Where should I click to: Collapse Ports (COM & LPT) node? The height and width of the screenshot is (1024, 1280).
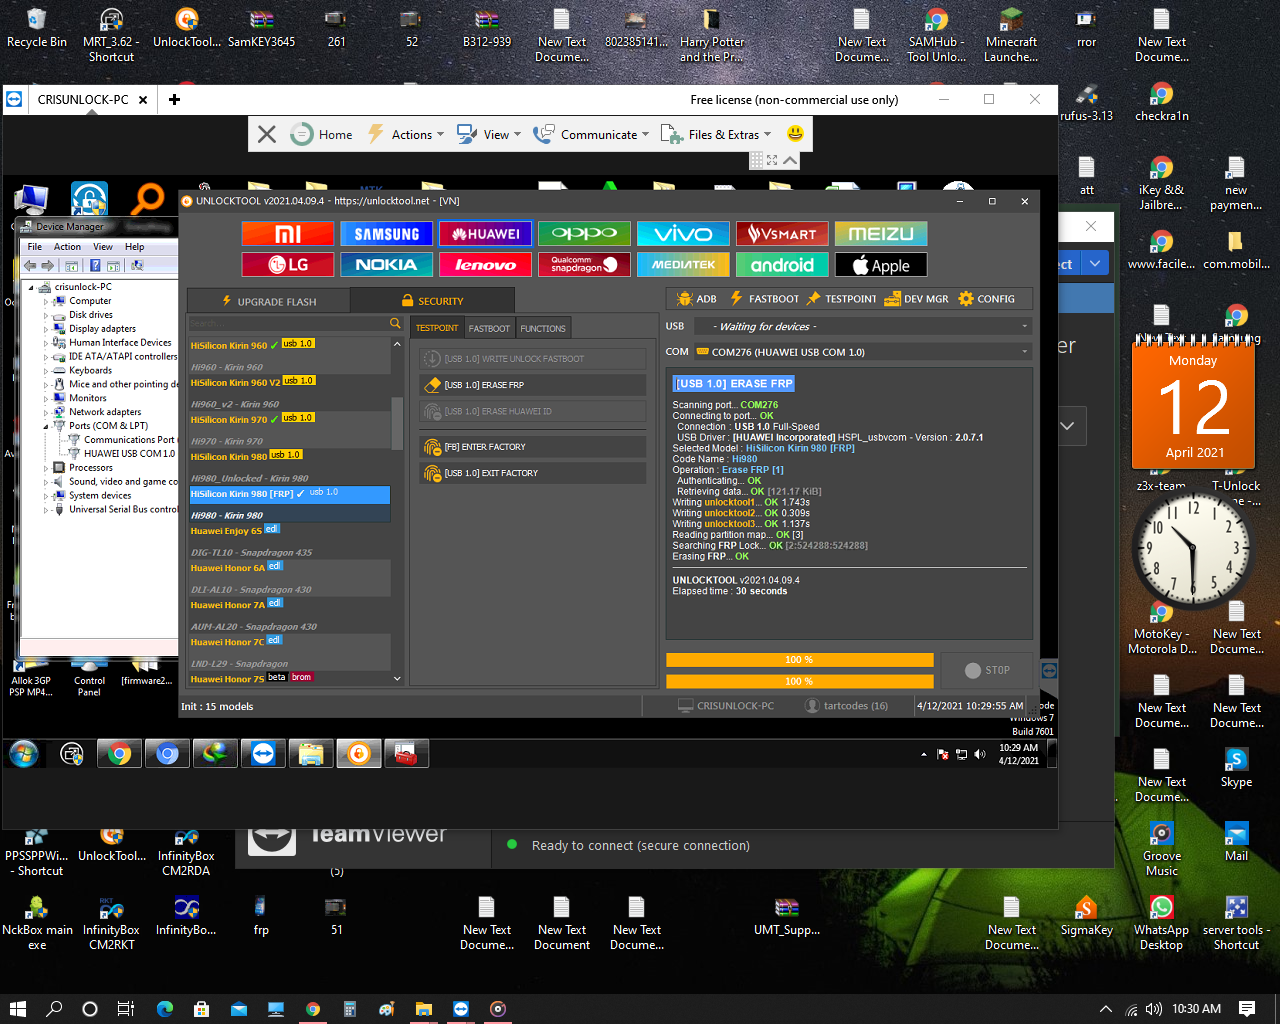point(46,426)
